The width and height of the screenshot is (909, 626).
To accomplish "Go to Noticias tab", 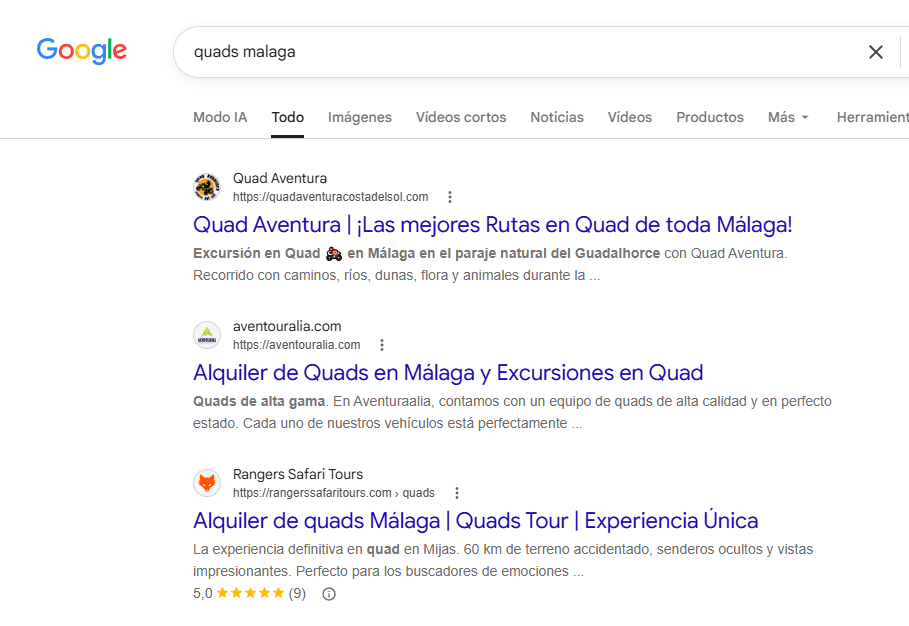I will tap(557, 117).
